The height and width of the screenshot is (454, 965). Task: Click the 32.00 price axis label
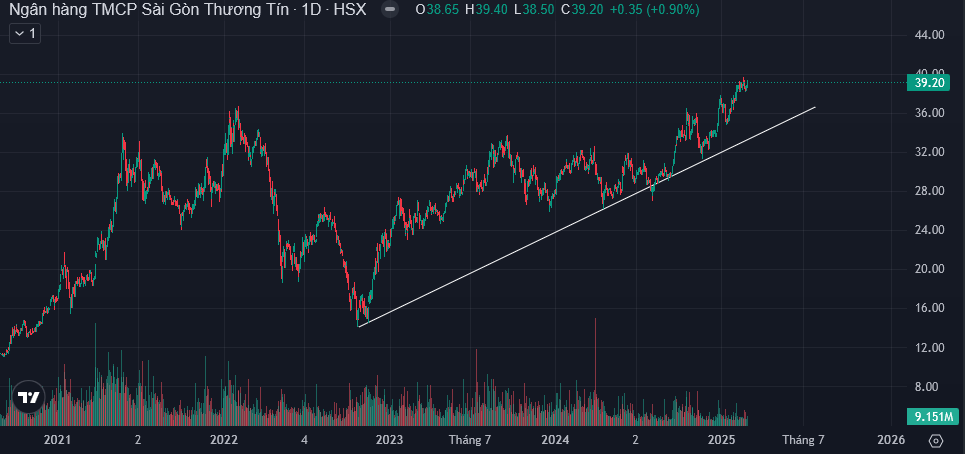[x=929, y=152]
